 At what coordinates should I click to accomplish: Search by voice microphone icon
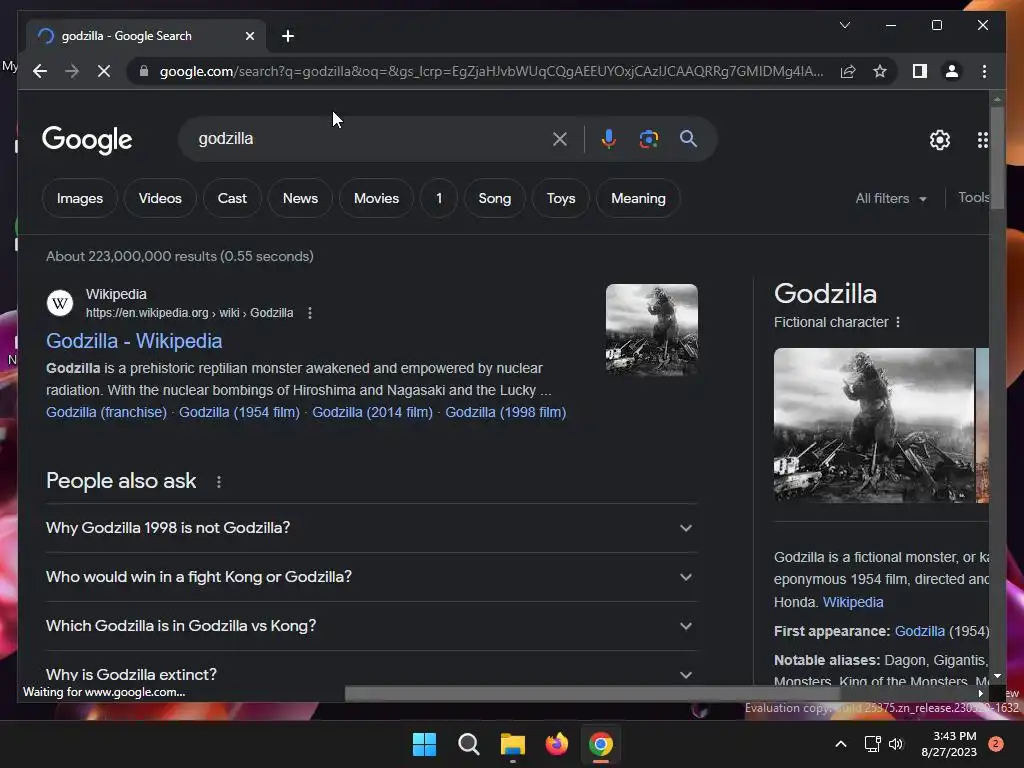click(608, 139)
